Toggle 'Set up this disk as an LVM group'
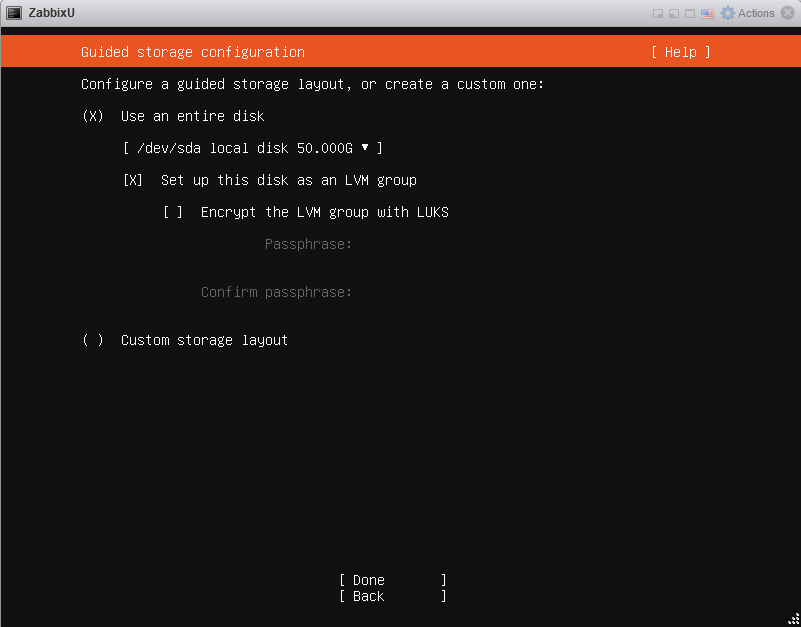Image resolution: width=801 pixels, height=627 pixels. click(133, 180)
